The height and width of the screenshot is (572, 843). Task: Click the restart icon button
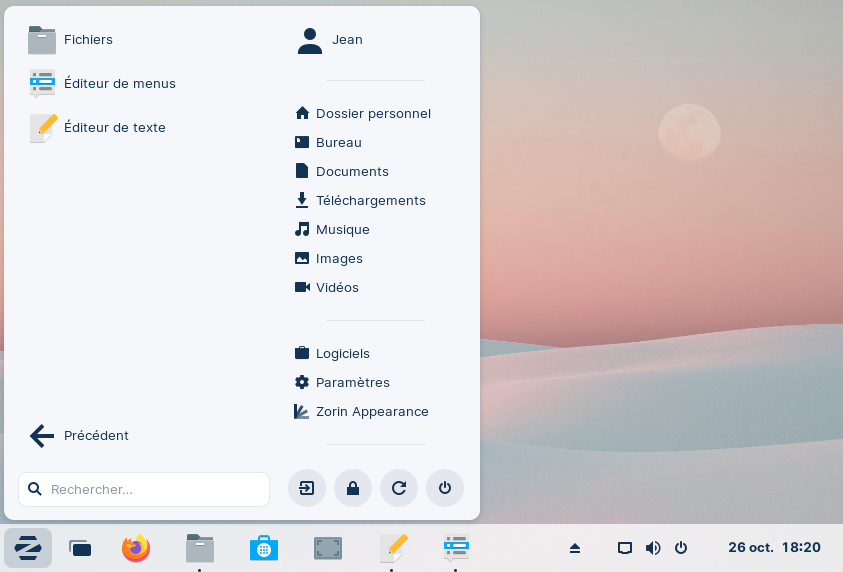tap(399, 489)
